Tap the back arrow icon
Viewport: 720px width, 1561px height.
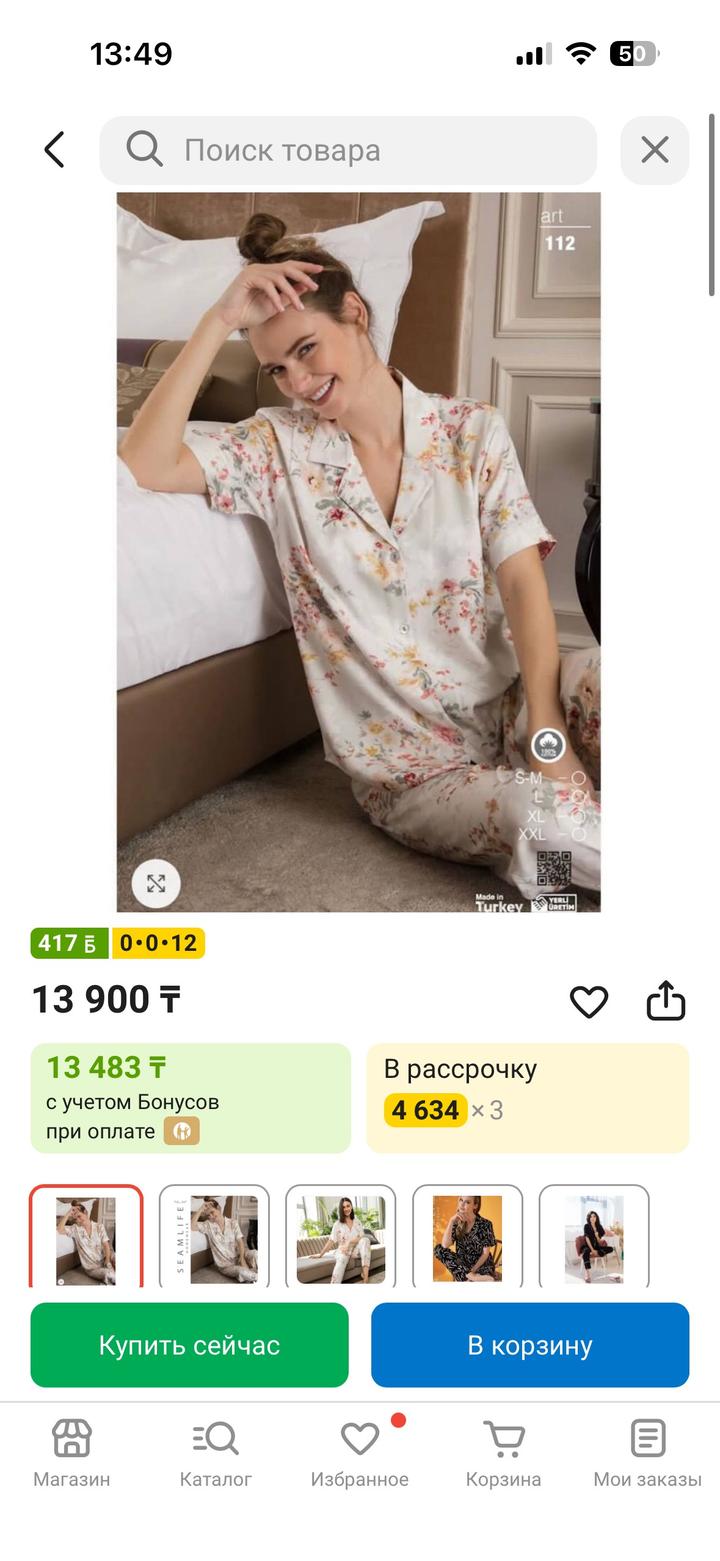click(55, 150)
